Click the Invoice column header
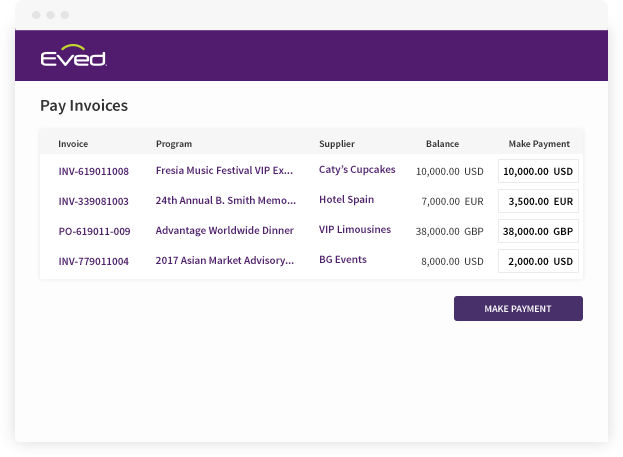Image resolution: width=623 pixels, height=457 pixels. click(x=73, y=144)
